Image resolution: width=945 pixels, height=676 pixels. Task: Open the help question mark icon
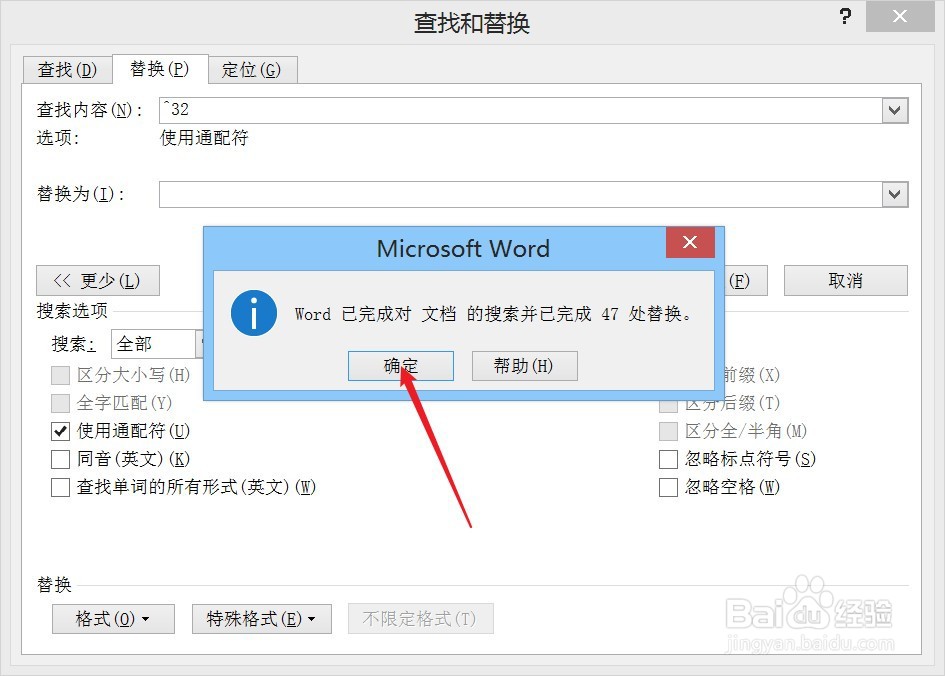point(846,16)
